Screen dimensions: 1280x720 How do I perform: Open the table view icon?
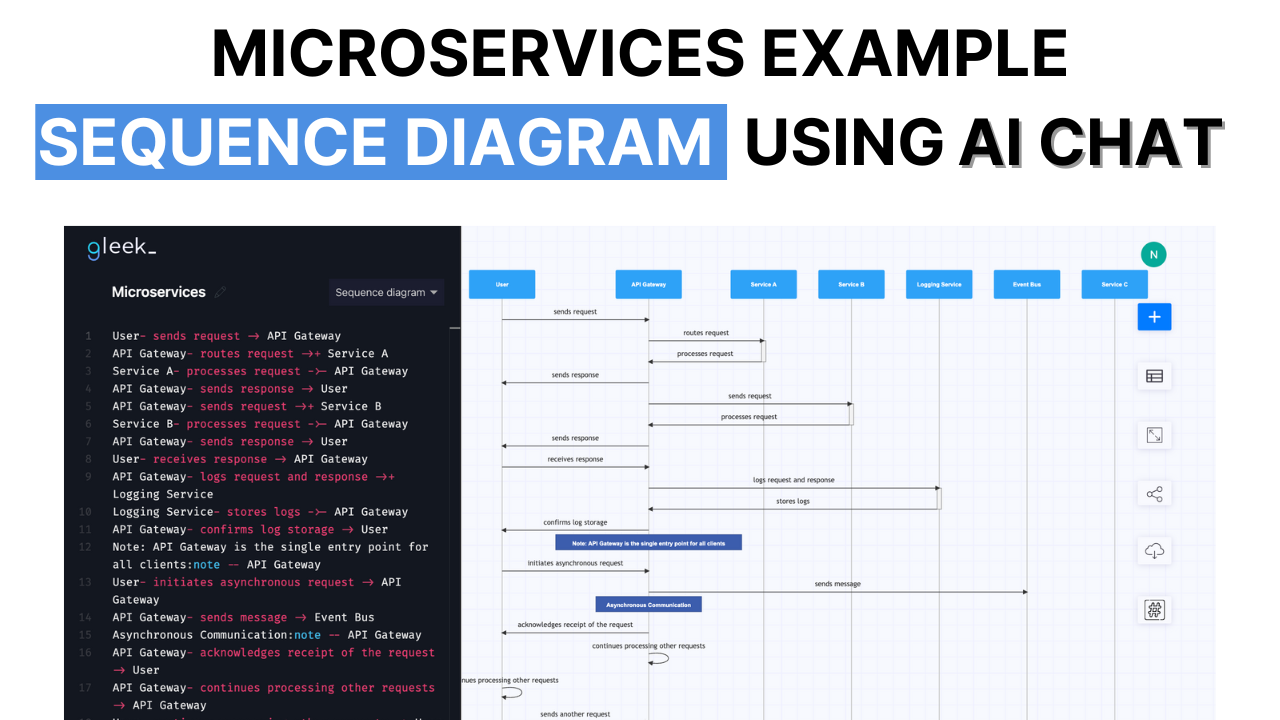tap(1154, 376)
